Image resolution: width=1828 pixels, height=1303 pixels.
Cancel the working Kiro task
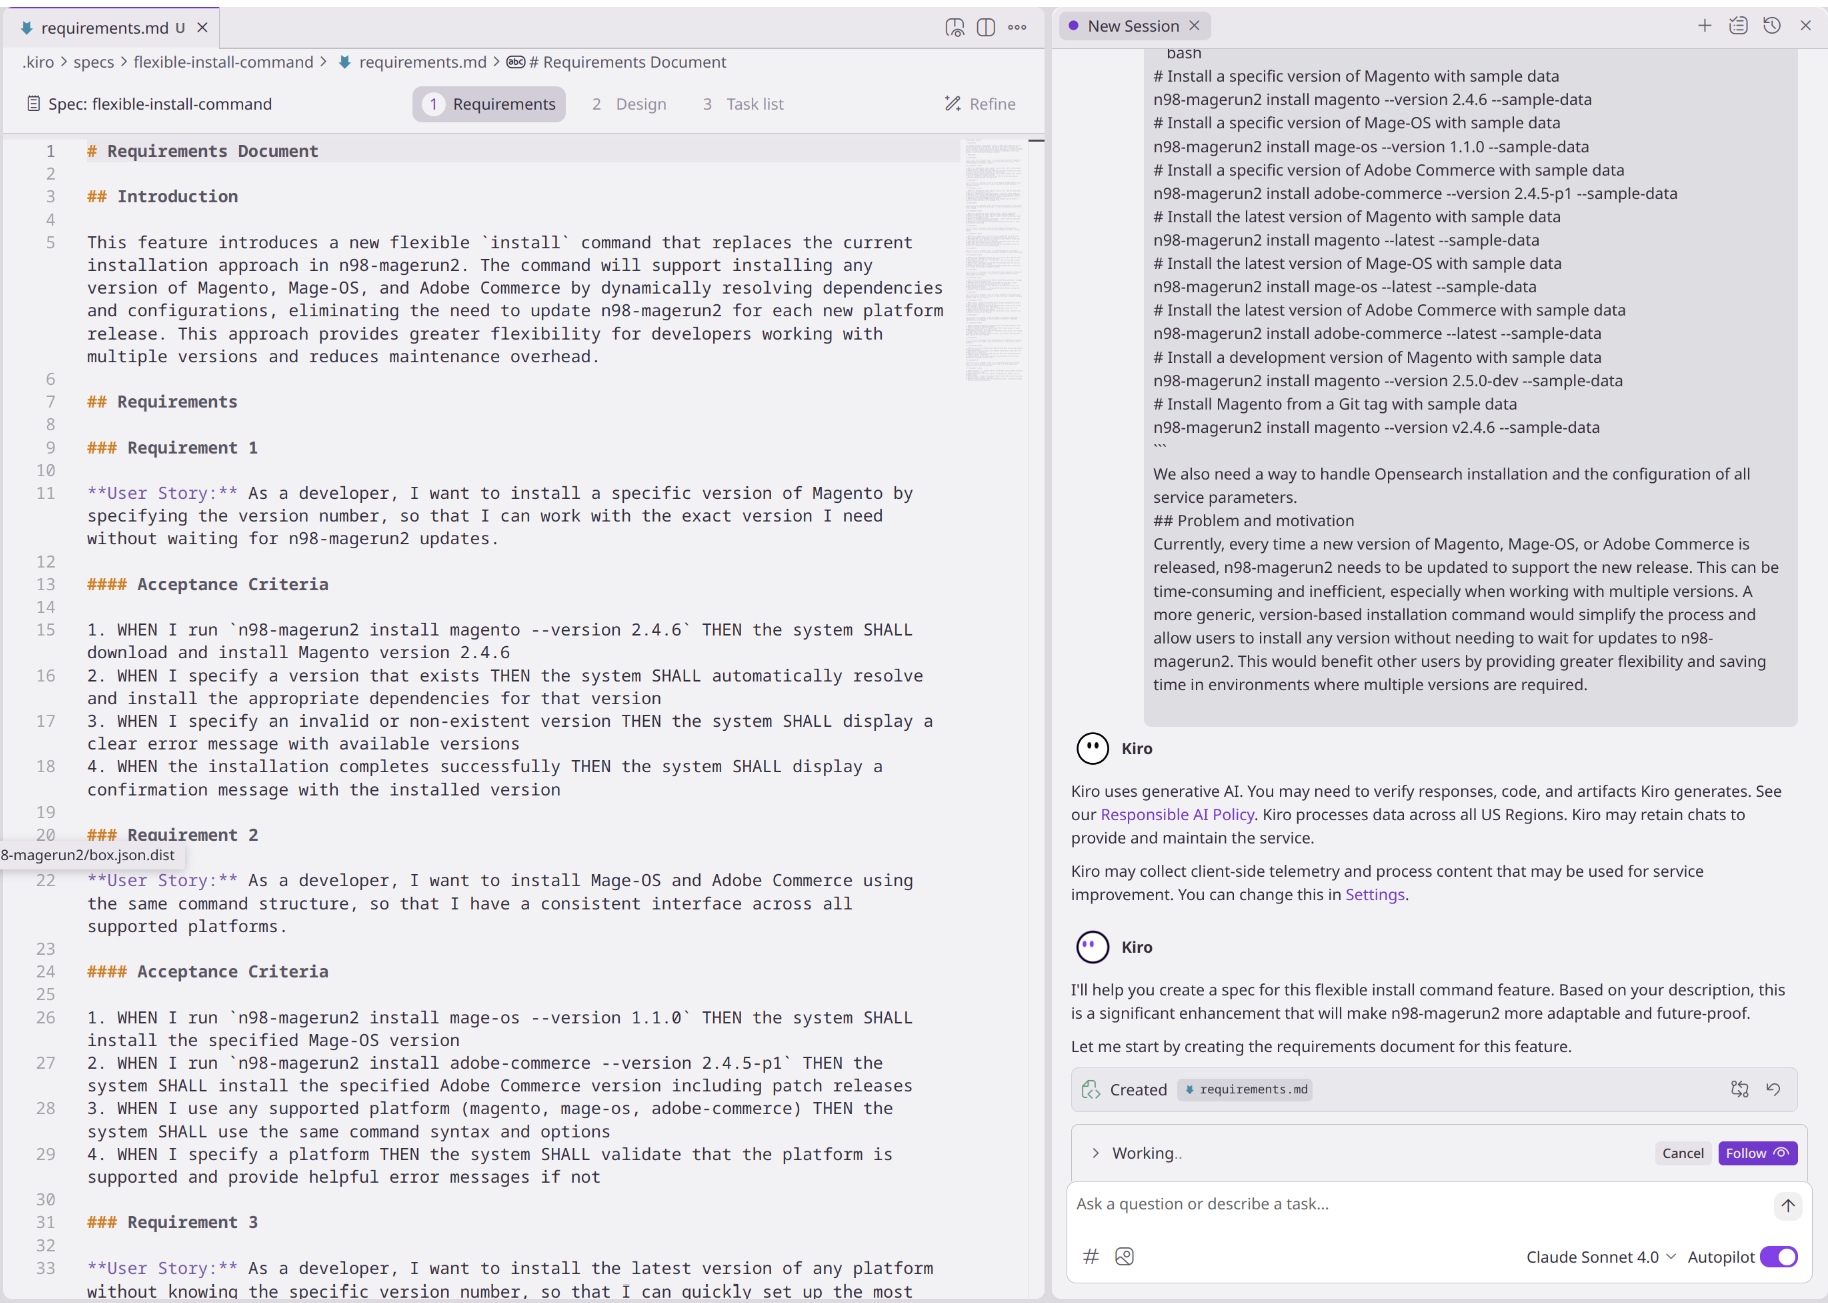1683,1153
